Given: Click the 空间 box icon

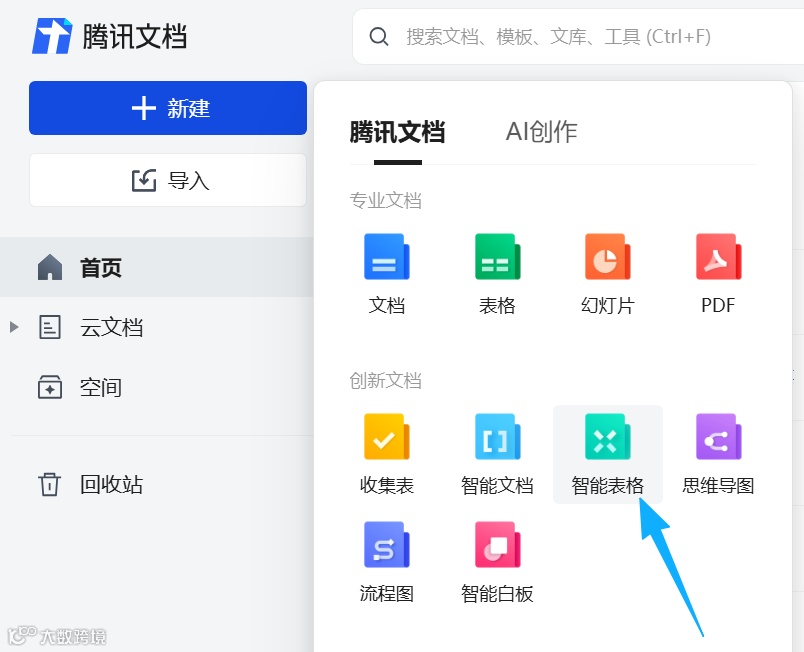Looking at the screenshot, I should (x=50, y=387).
